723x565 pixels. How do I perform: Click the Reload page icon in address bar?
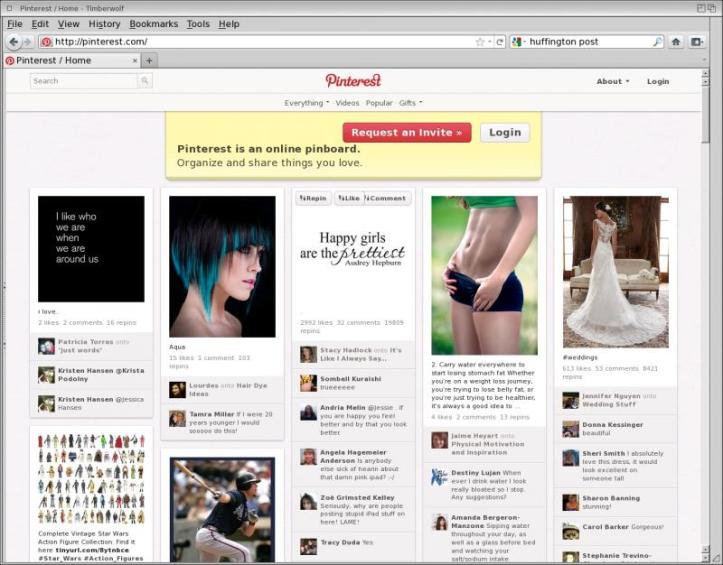tap(499, 42)
